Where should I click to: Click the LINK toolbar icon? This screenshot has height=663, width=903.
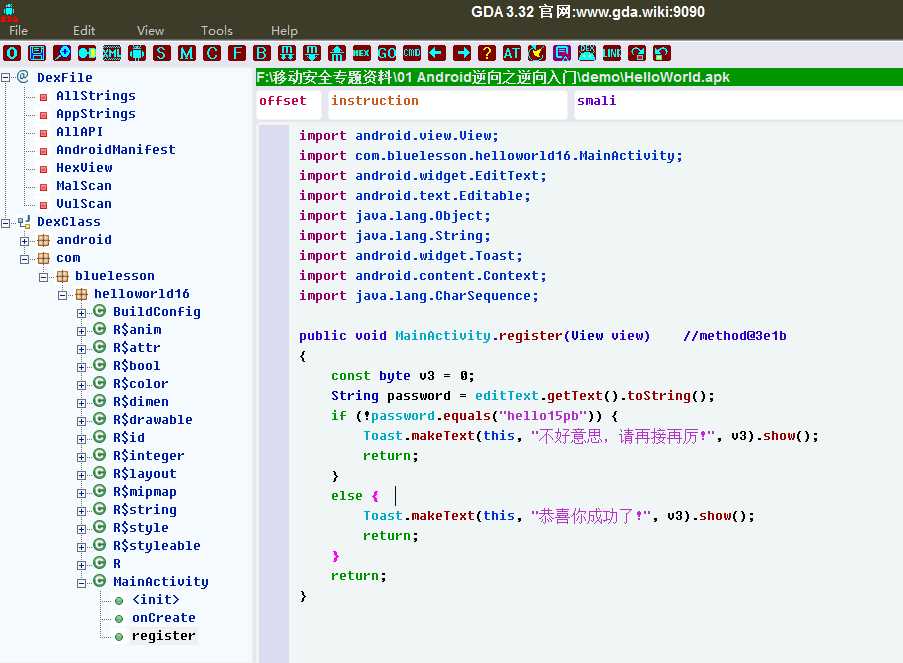click(x=612, y=54)
